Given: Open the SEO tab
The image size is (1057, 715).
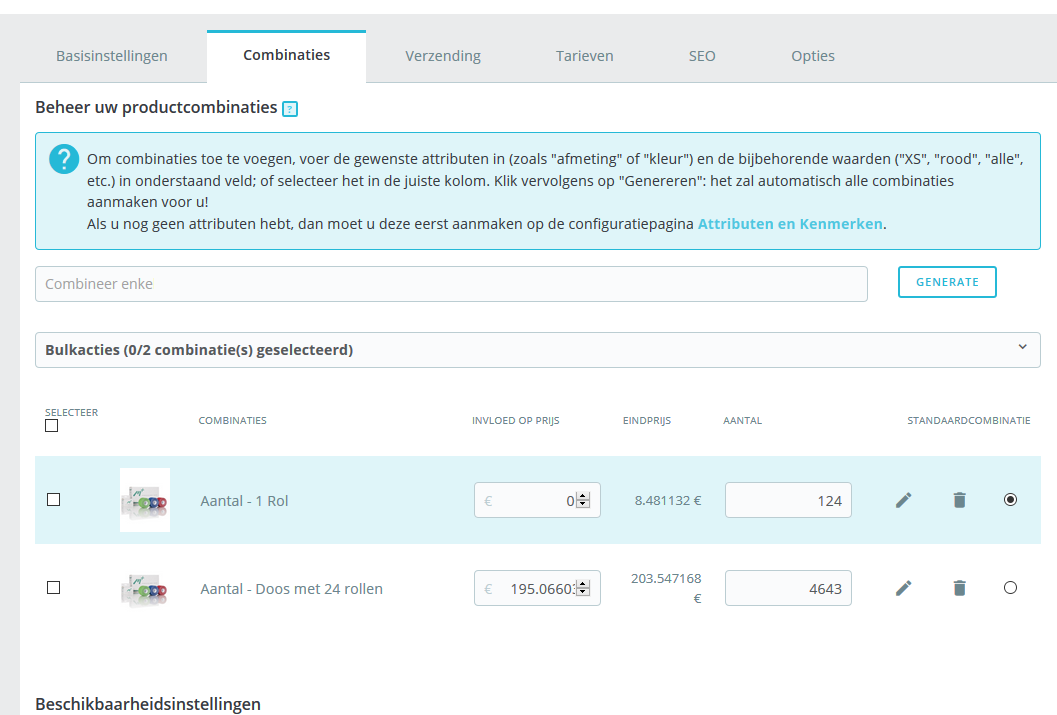Looking at the screenshot, I should 702,56.
